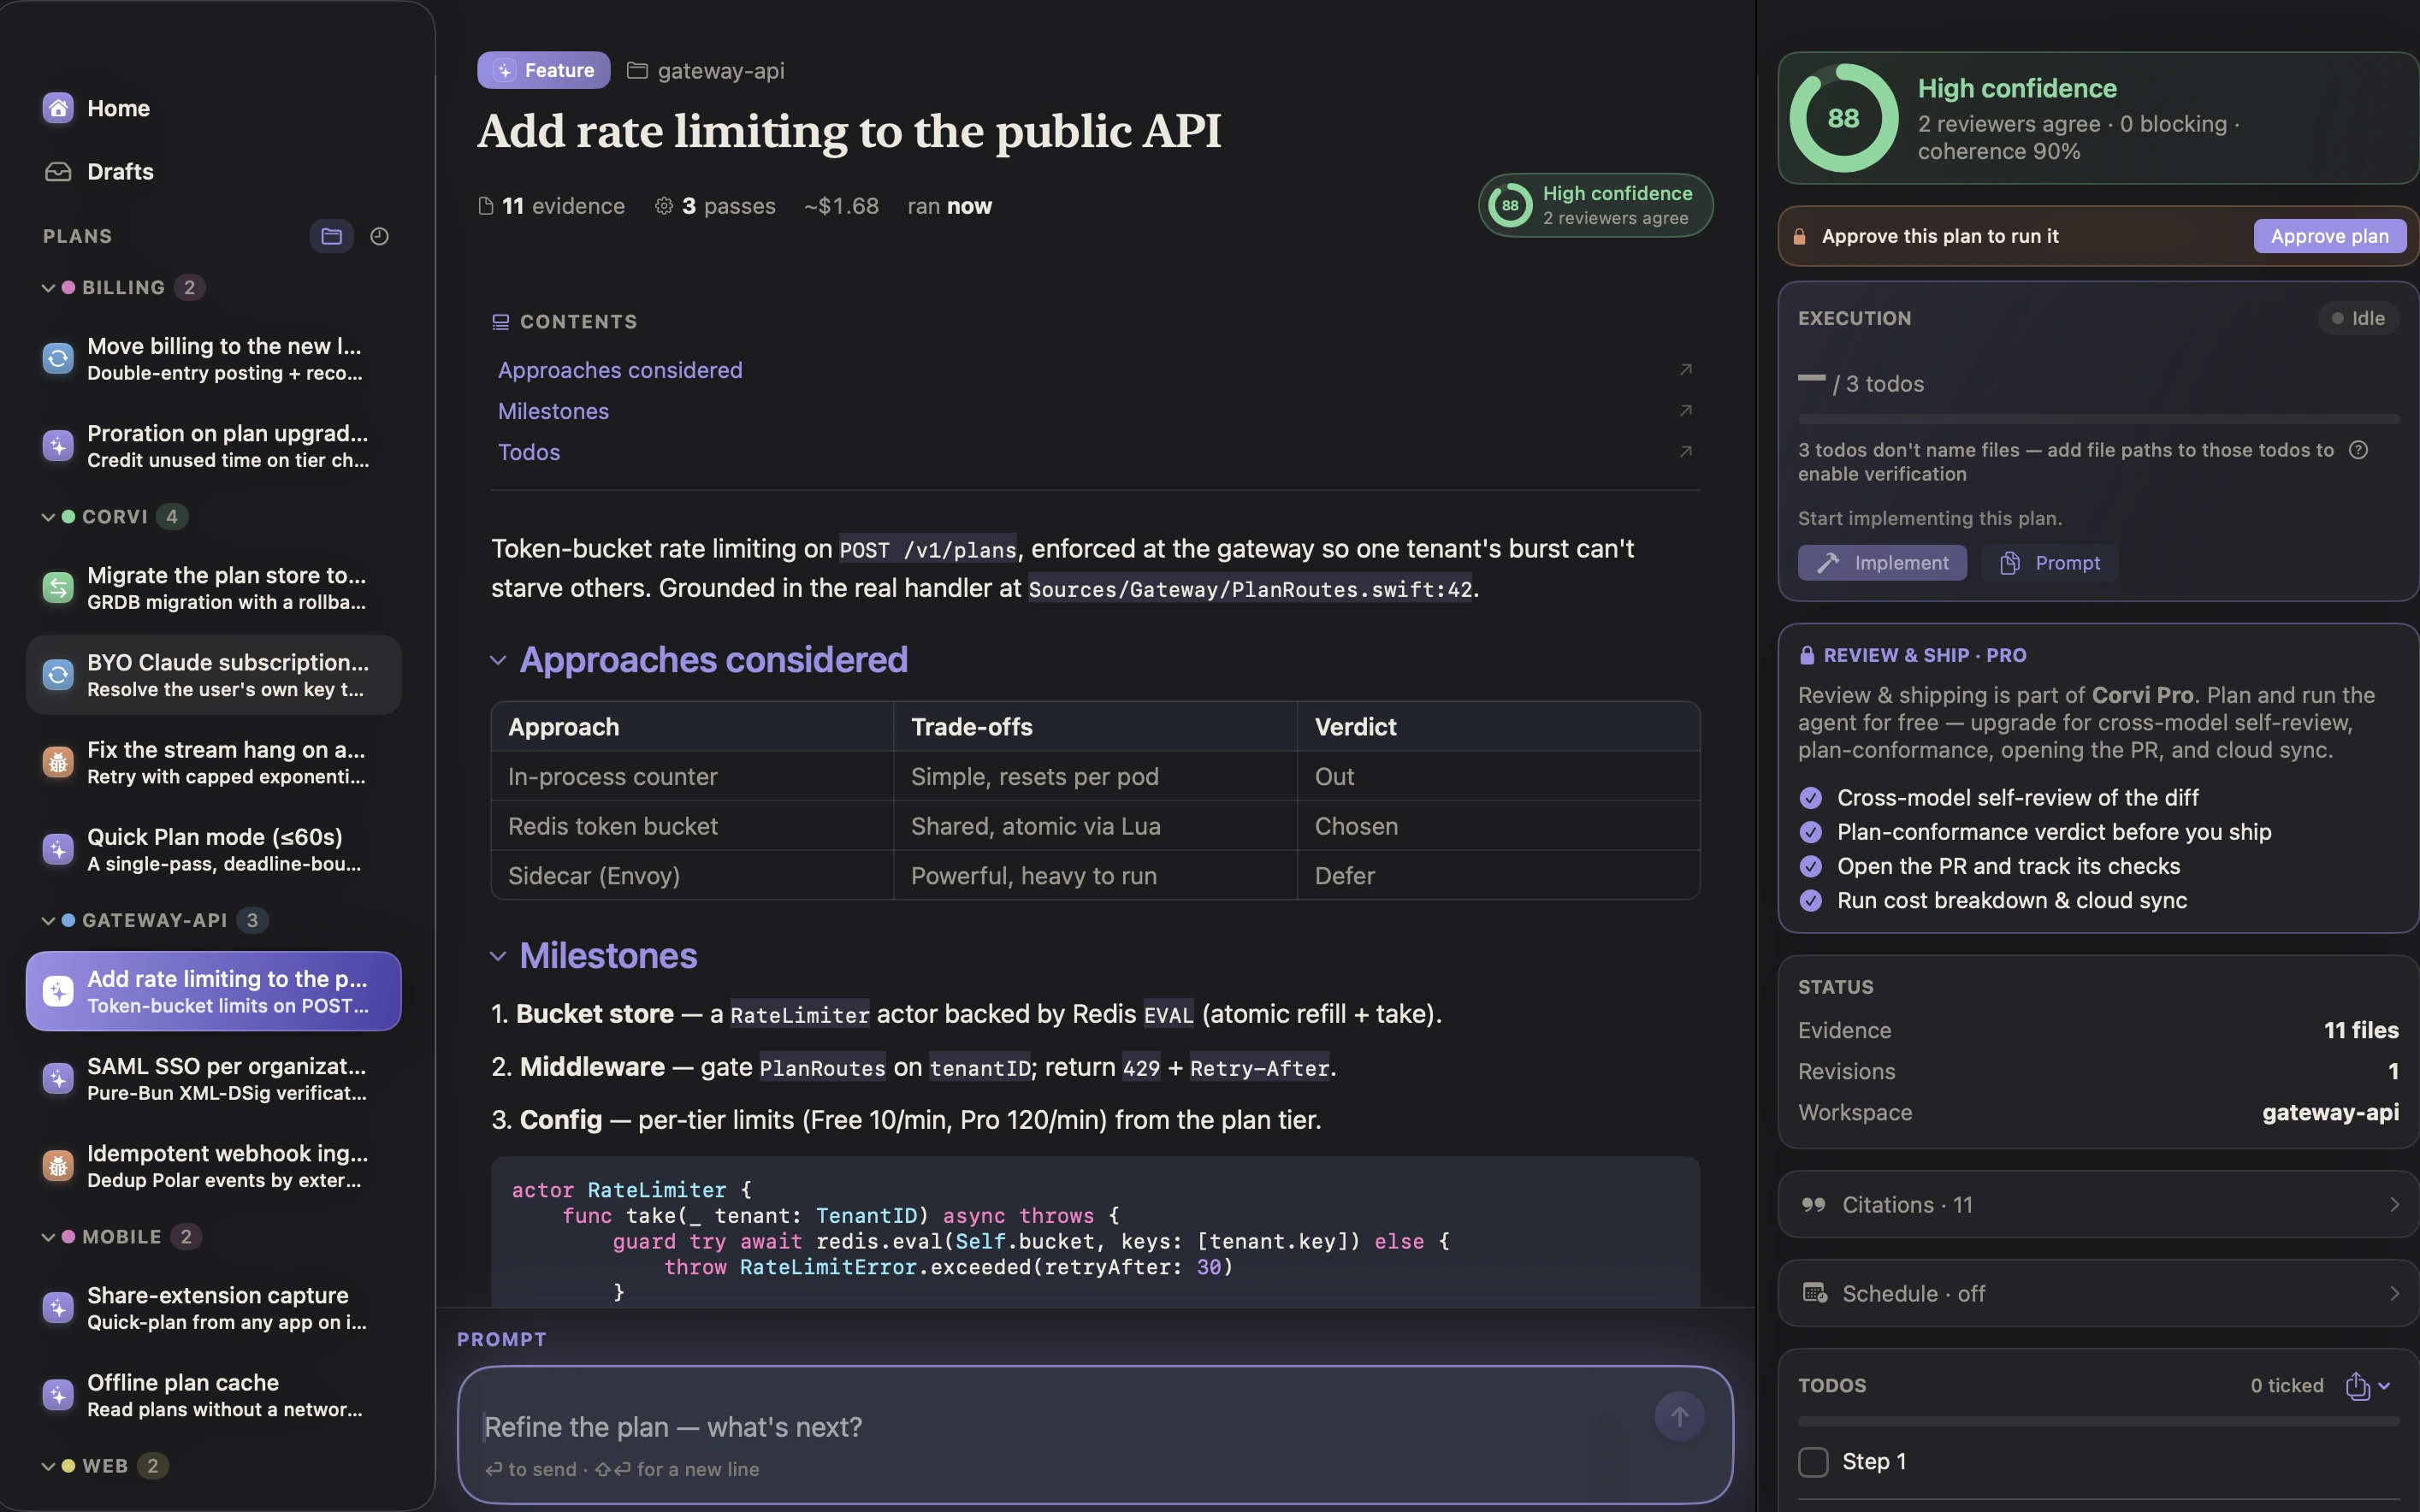Expand the Citations · 11 row
The image size is (2420, 1512).
point(2097,1204)
